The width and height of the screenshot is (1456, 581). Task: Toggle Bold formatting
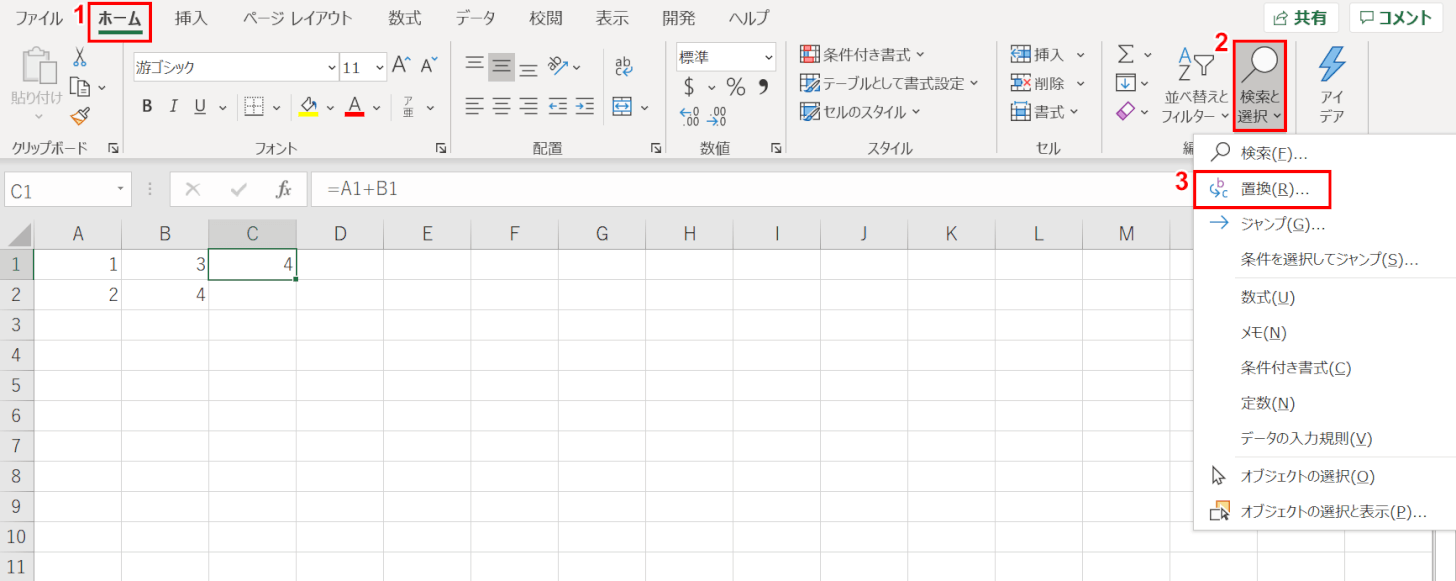pyautogui.click(x=147, y=107)
